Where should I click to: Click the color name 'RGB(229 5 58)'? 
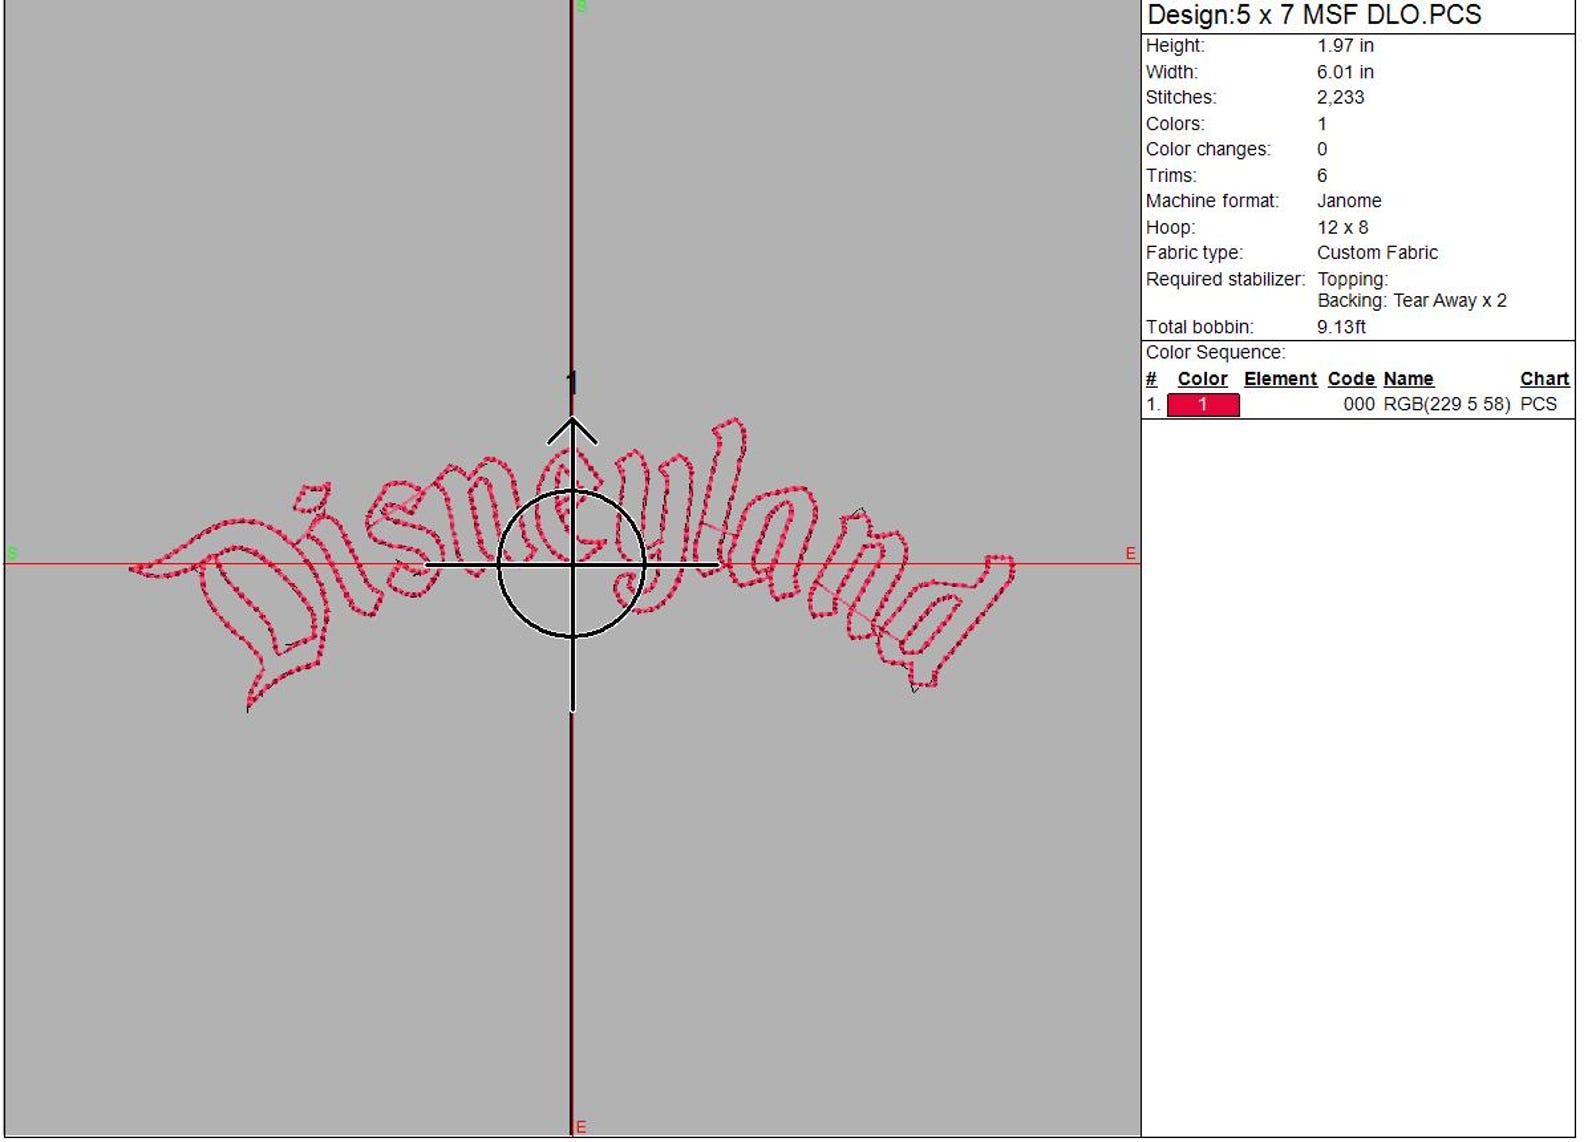(x=1446, y=404)
